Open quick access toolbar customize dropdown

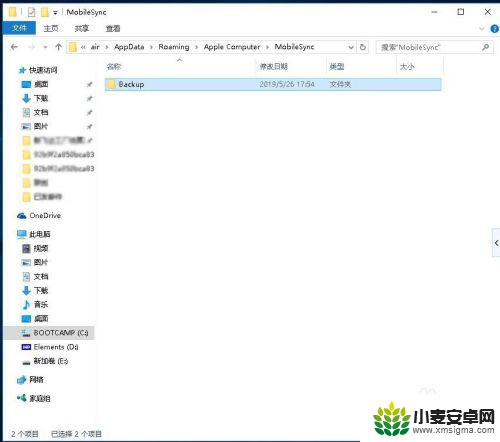(x=55, y=13)
